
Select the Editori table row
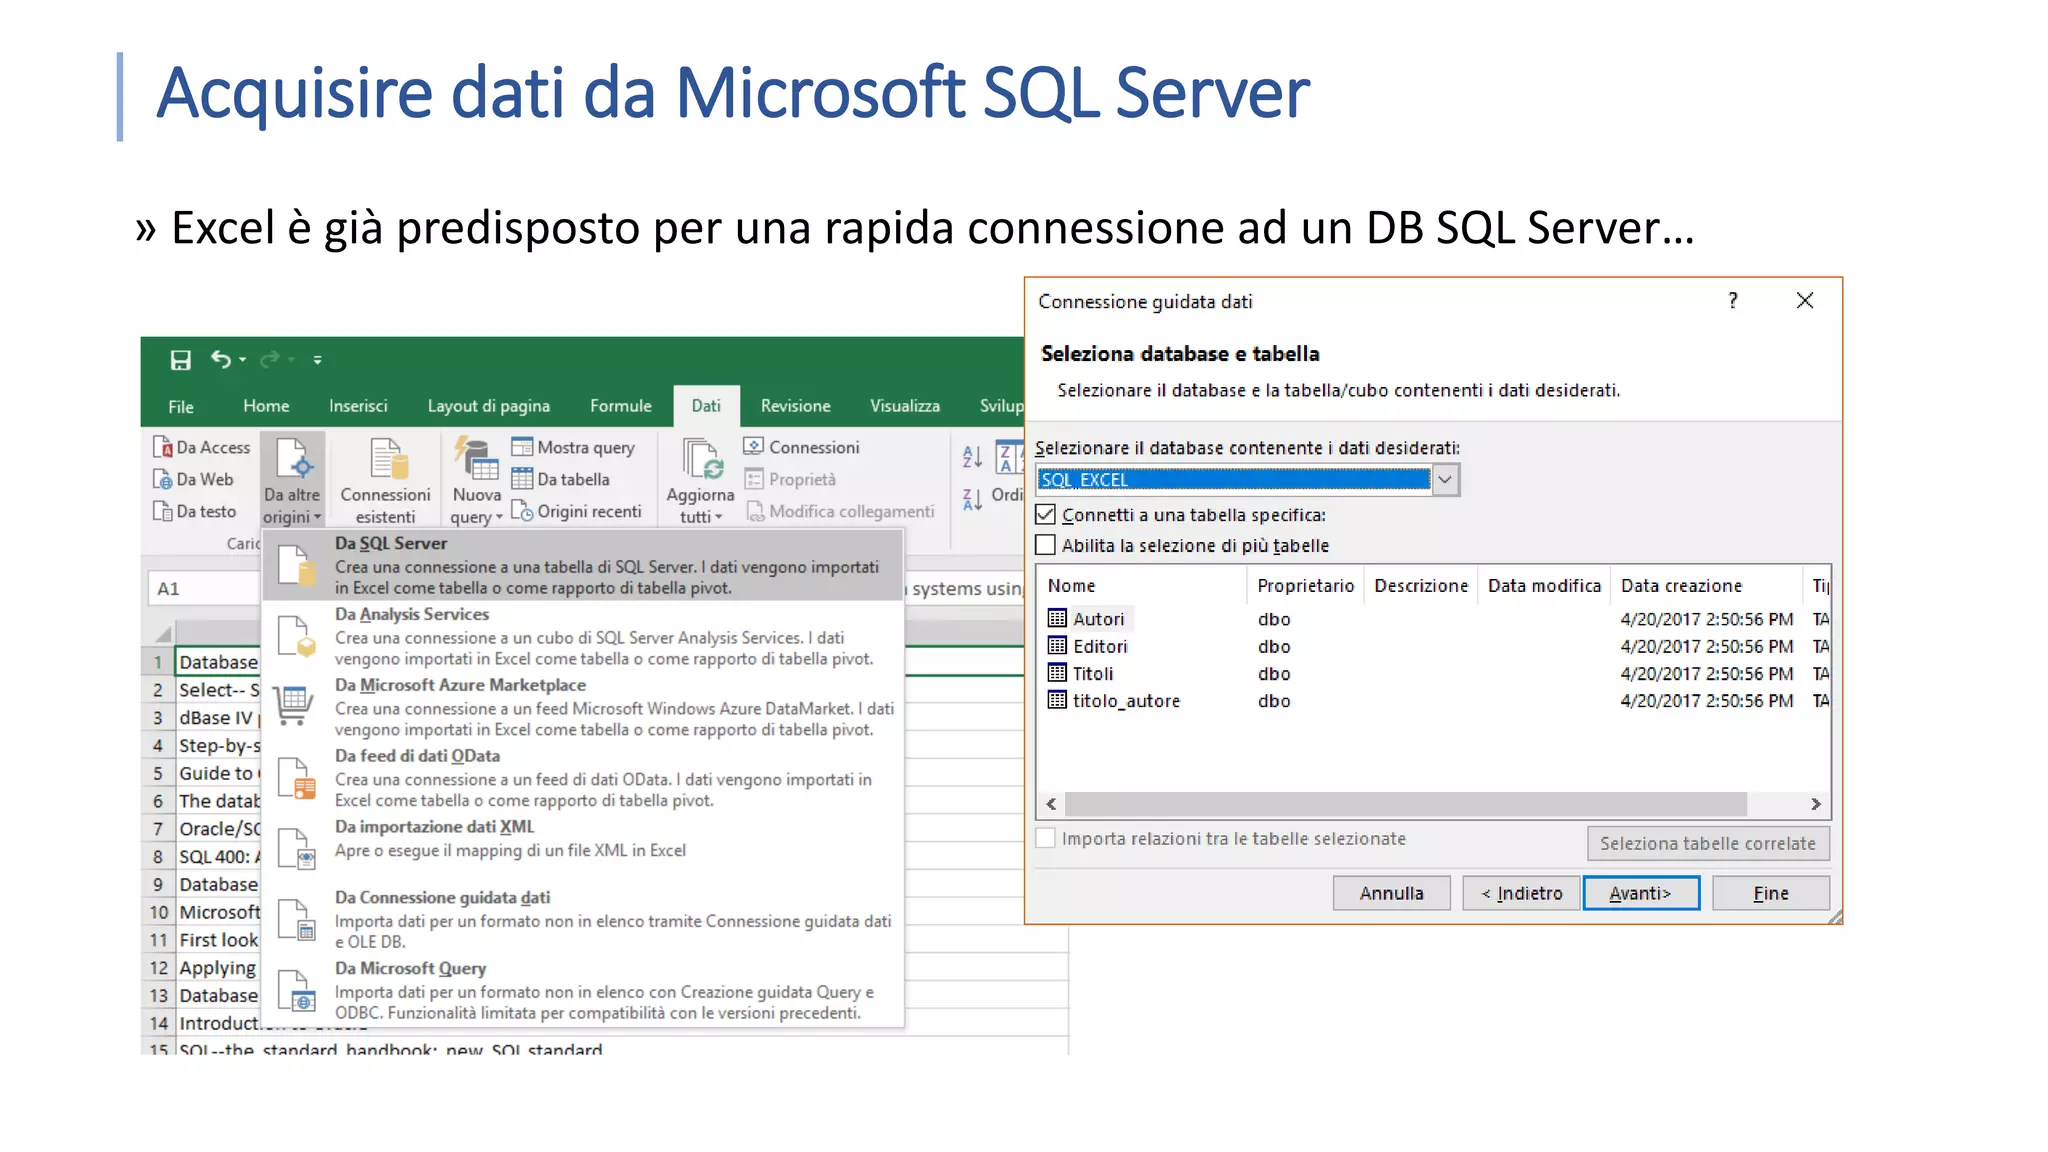pos(1434,647)
